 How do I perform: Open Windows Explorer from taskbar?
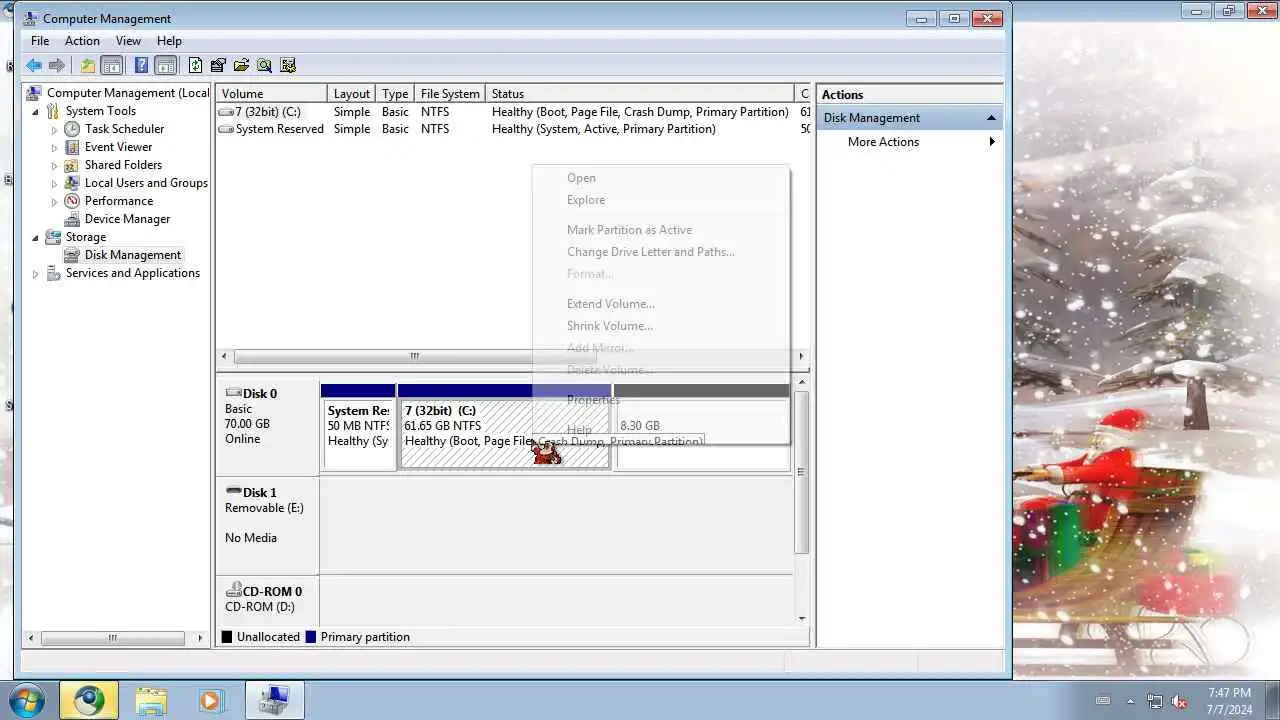[x=151, y=700]
